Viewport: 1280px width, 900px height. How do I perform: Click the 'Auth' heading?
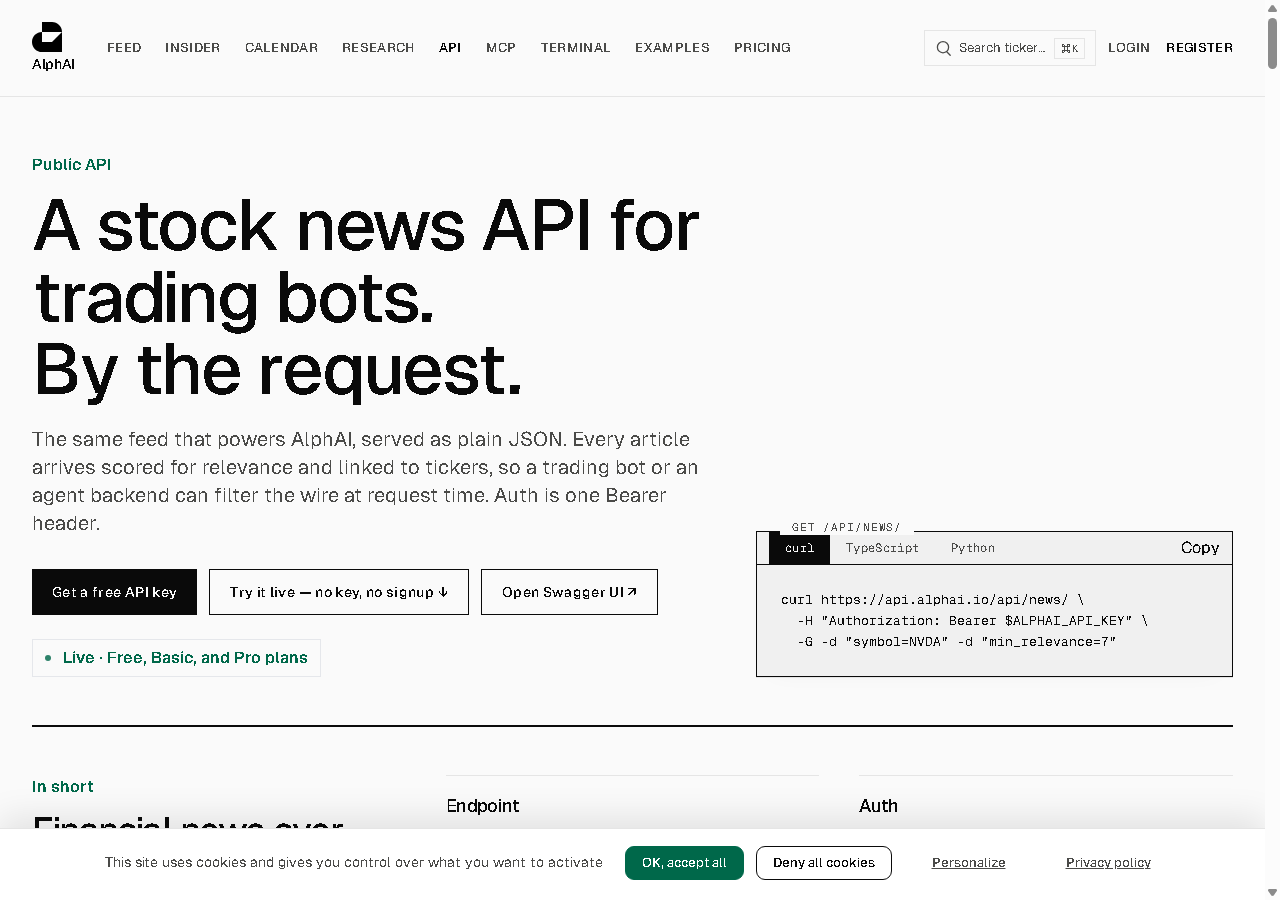[878, 806]
